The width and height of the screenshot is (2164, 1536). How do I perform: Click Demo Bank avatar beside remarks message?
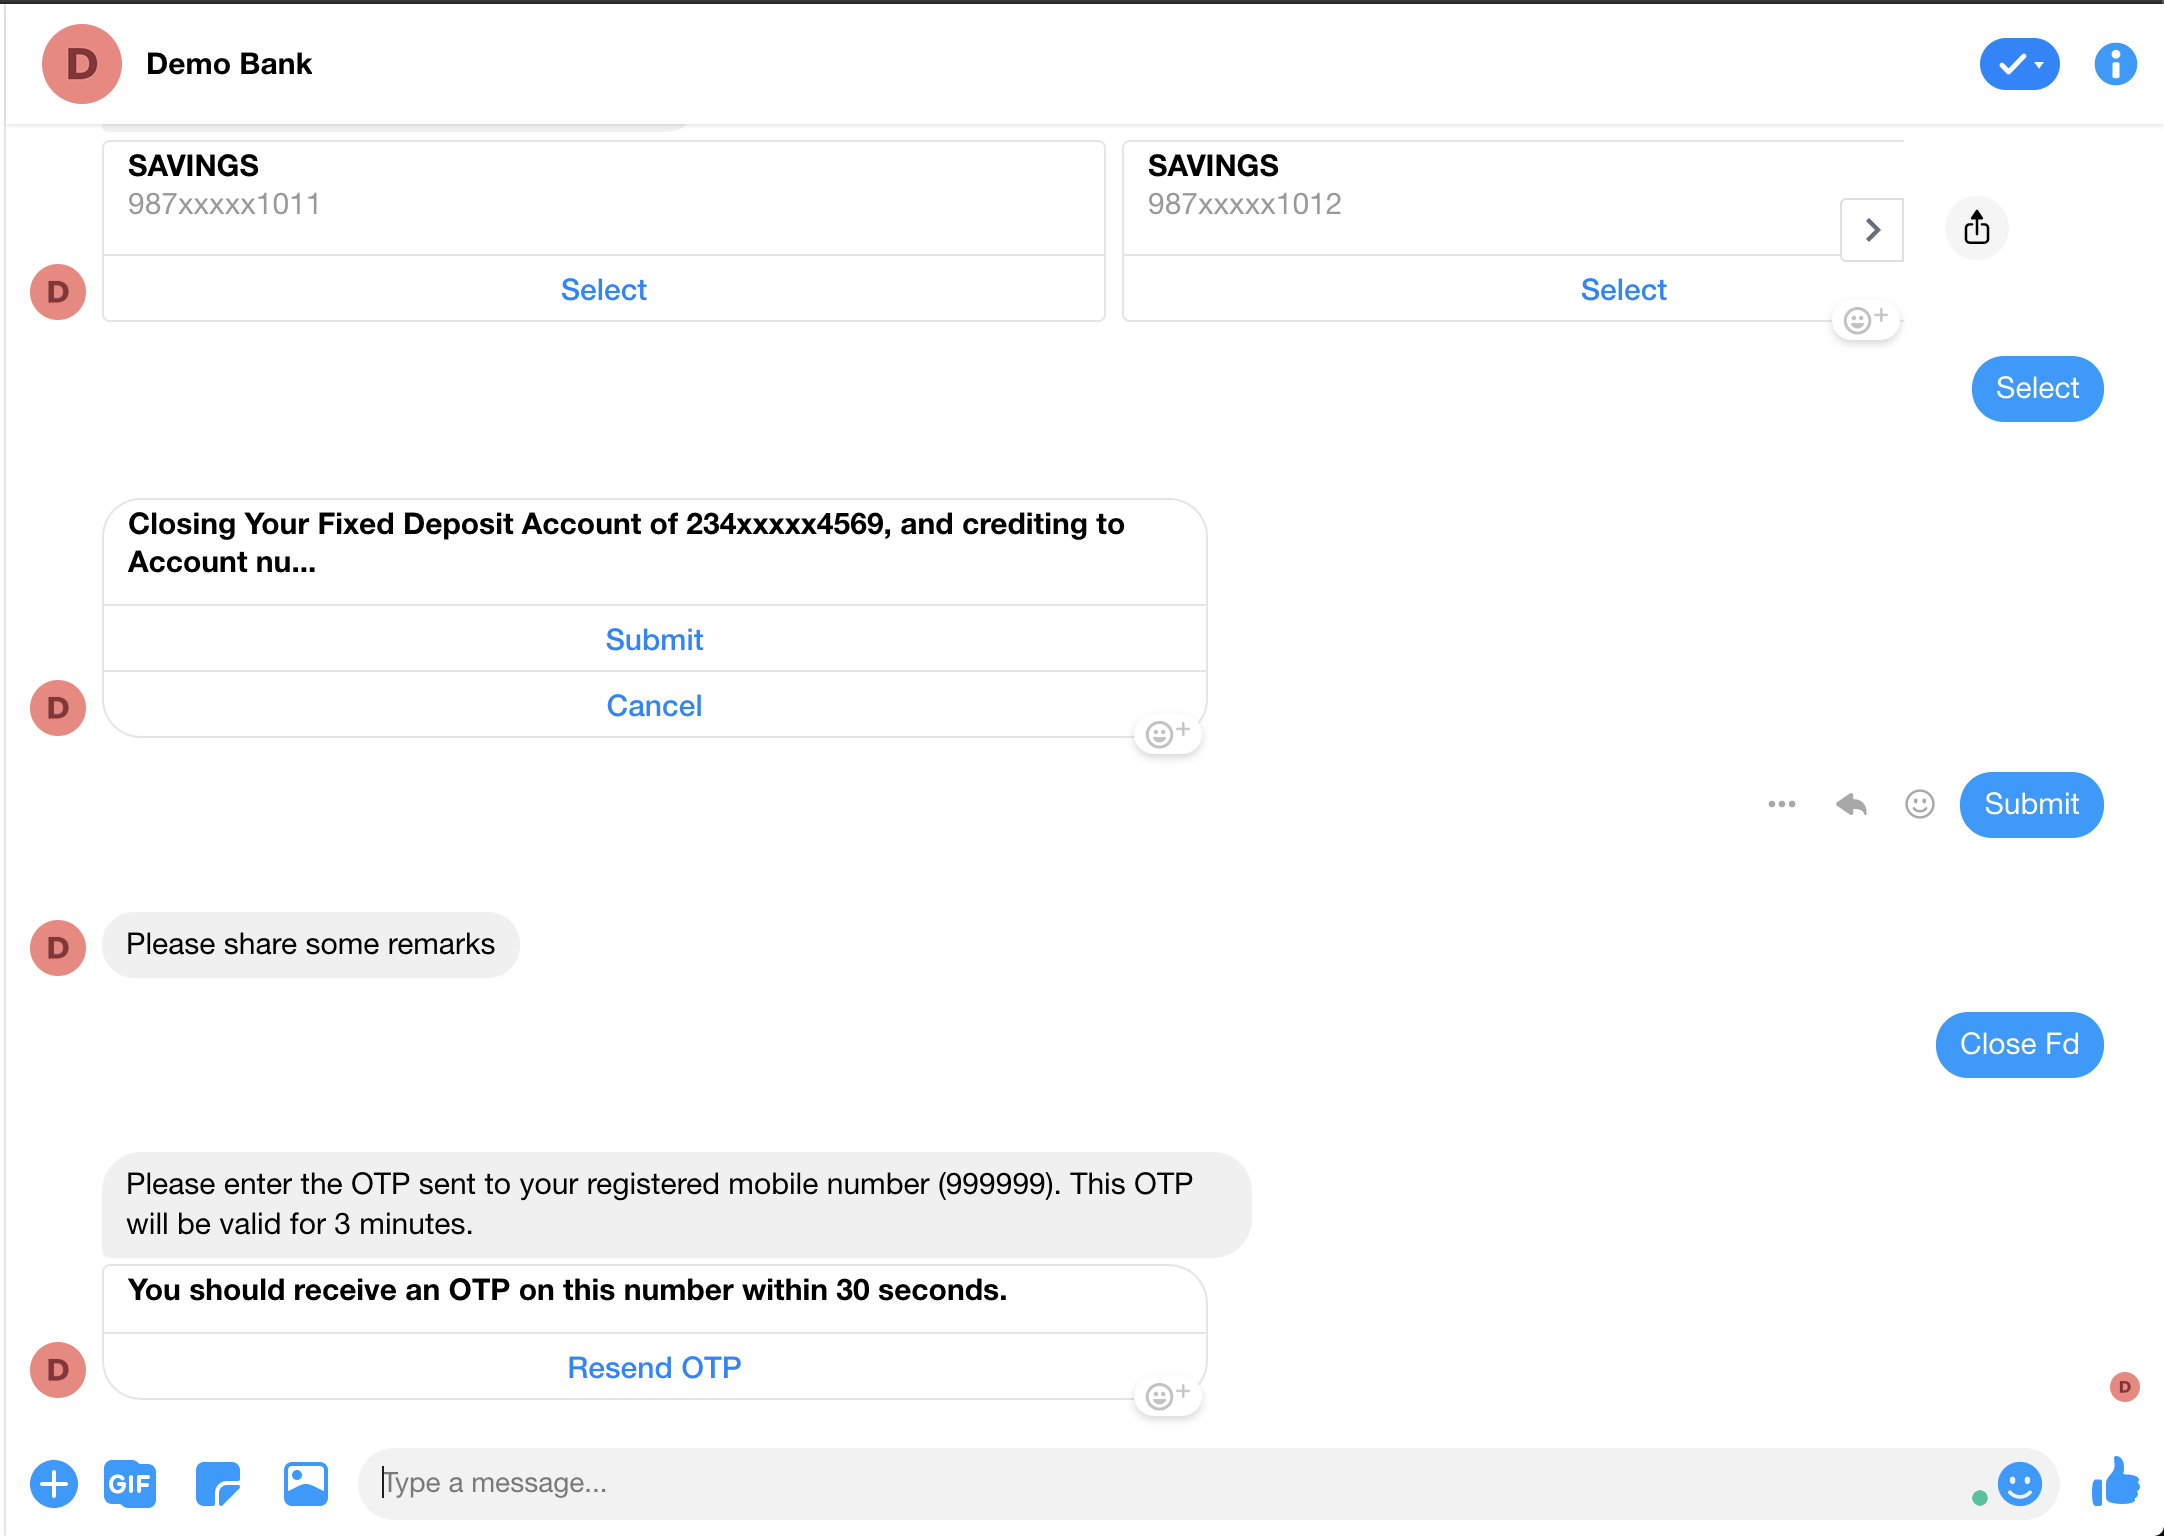click(x=58, y=948)
